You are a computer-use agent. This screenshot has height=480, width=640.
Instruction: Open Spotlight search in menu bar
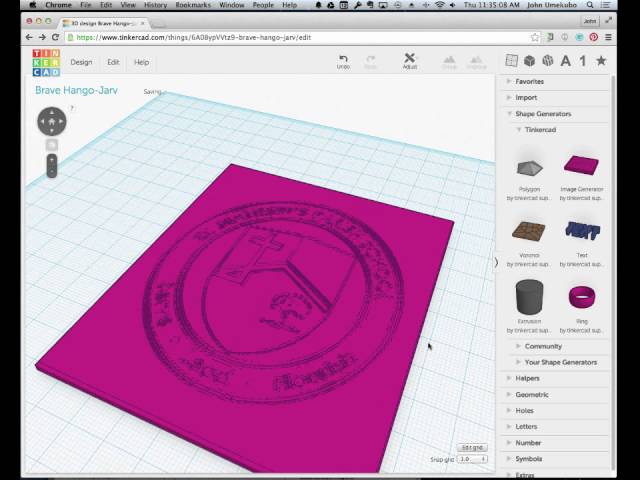(590, 5)
